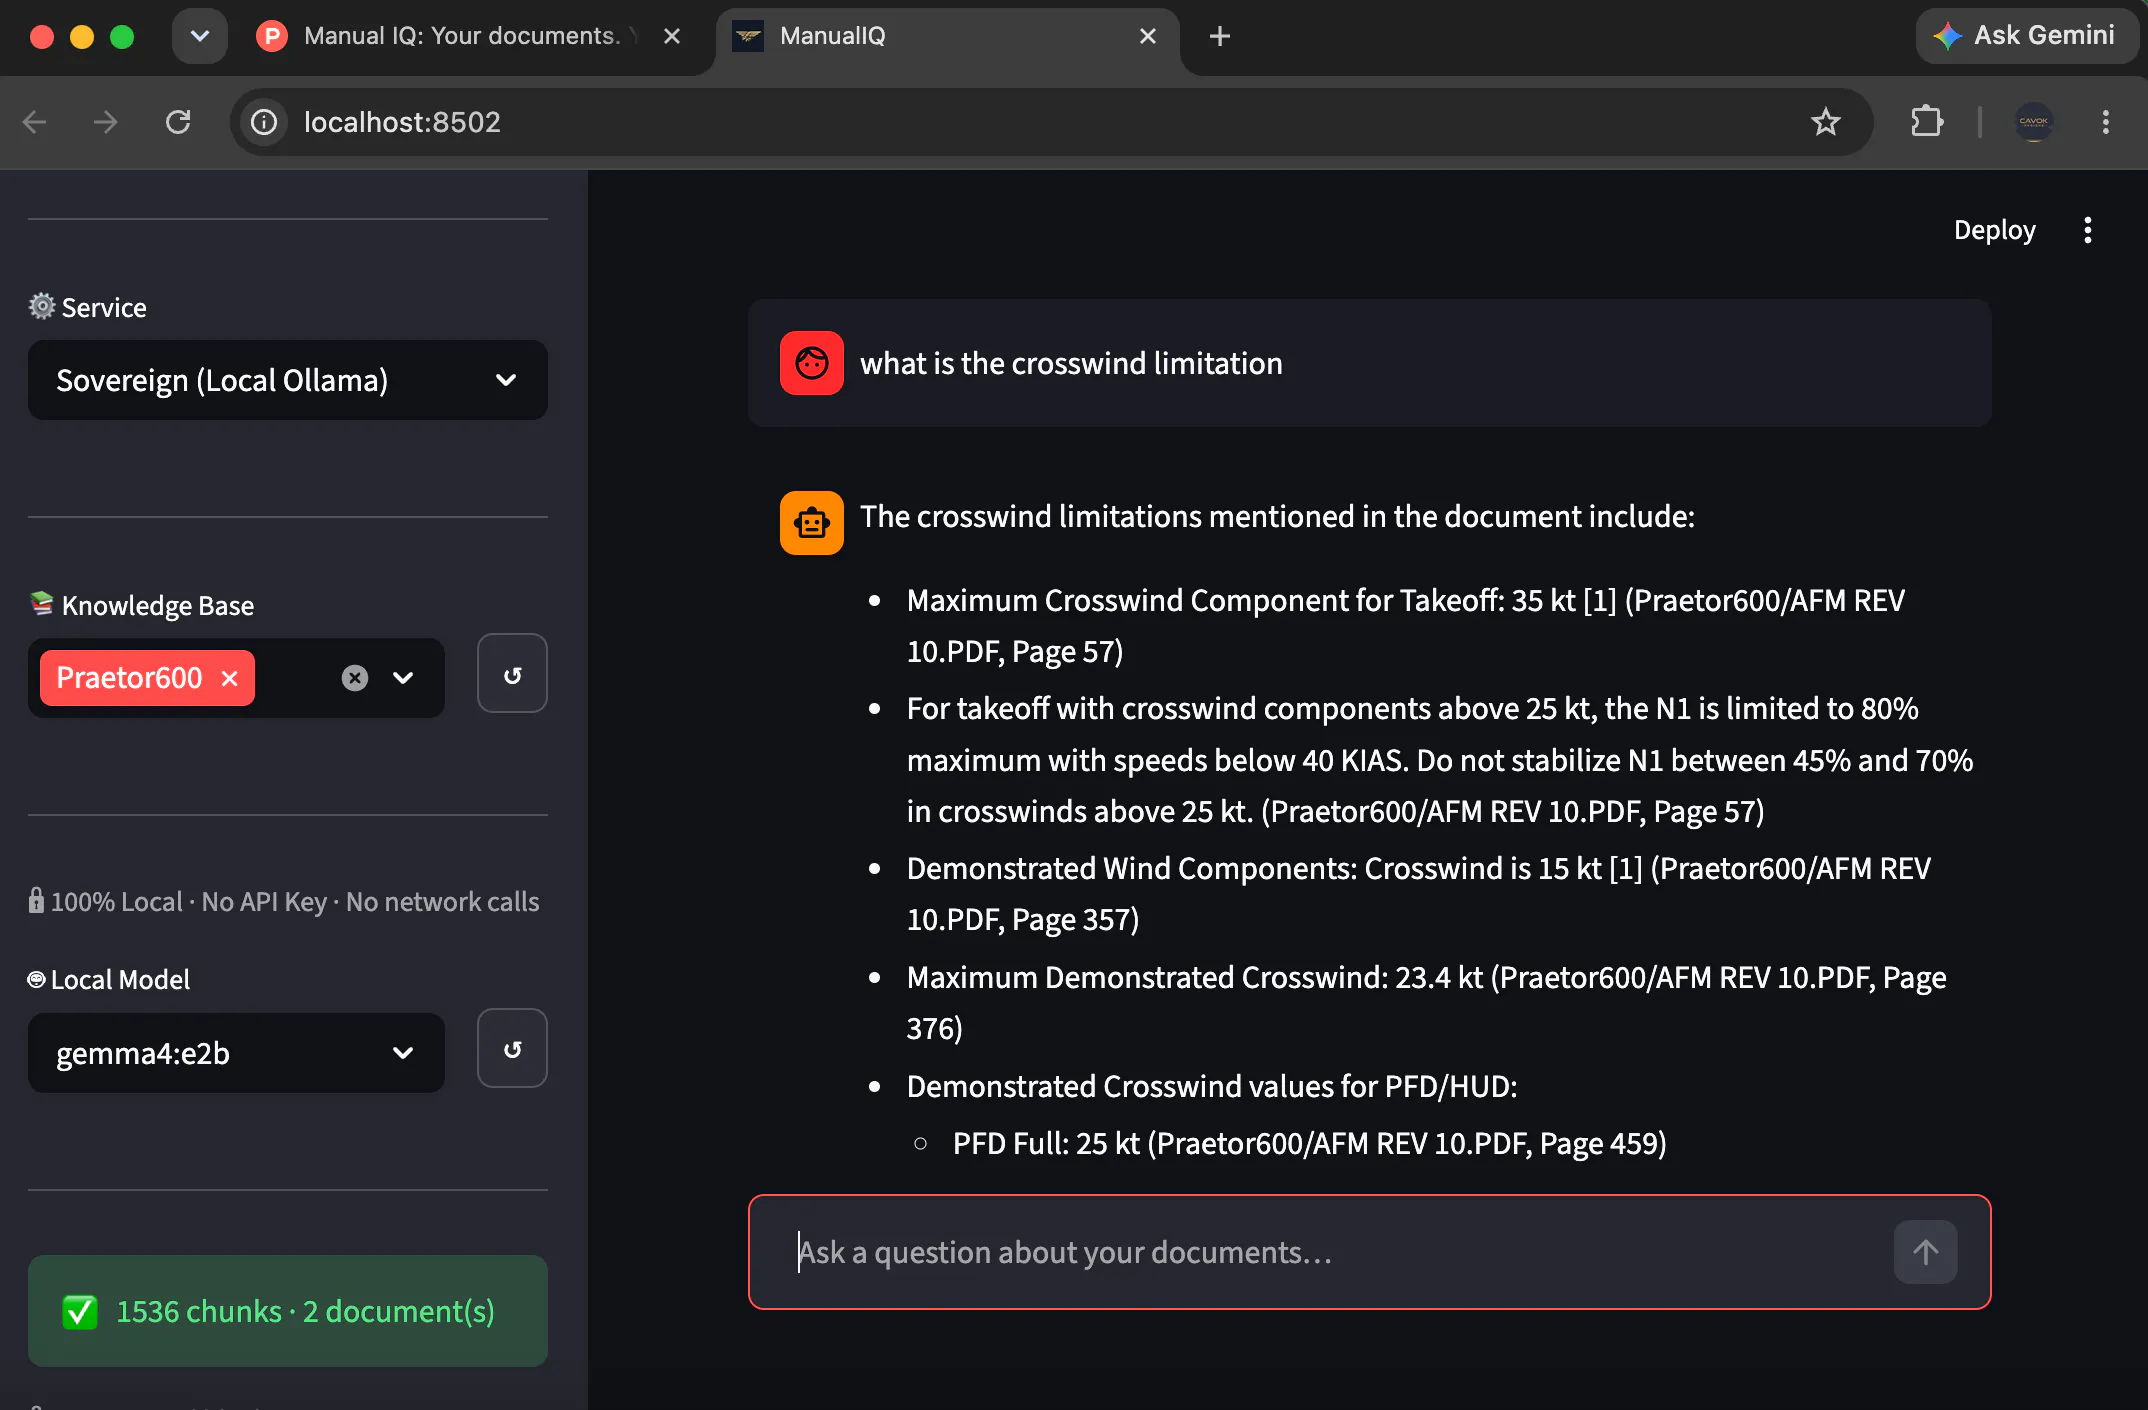The height and width of the screenshot is (1410, 2148).
Task: Click the Ask Gemini button
Action: pos(2025,36)
